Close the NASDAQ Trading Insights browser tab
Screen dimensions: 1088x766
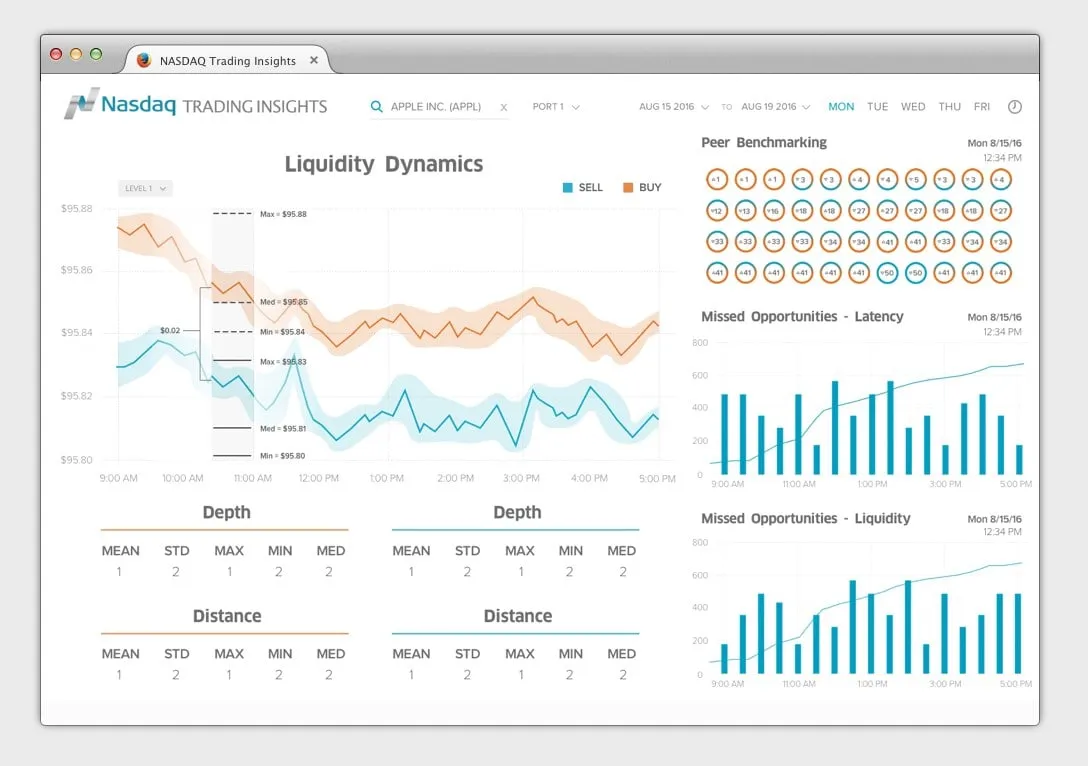pyautogui.click(x=314, y=60)
